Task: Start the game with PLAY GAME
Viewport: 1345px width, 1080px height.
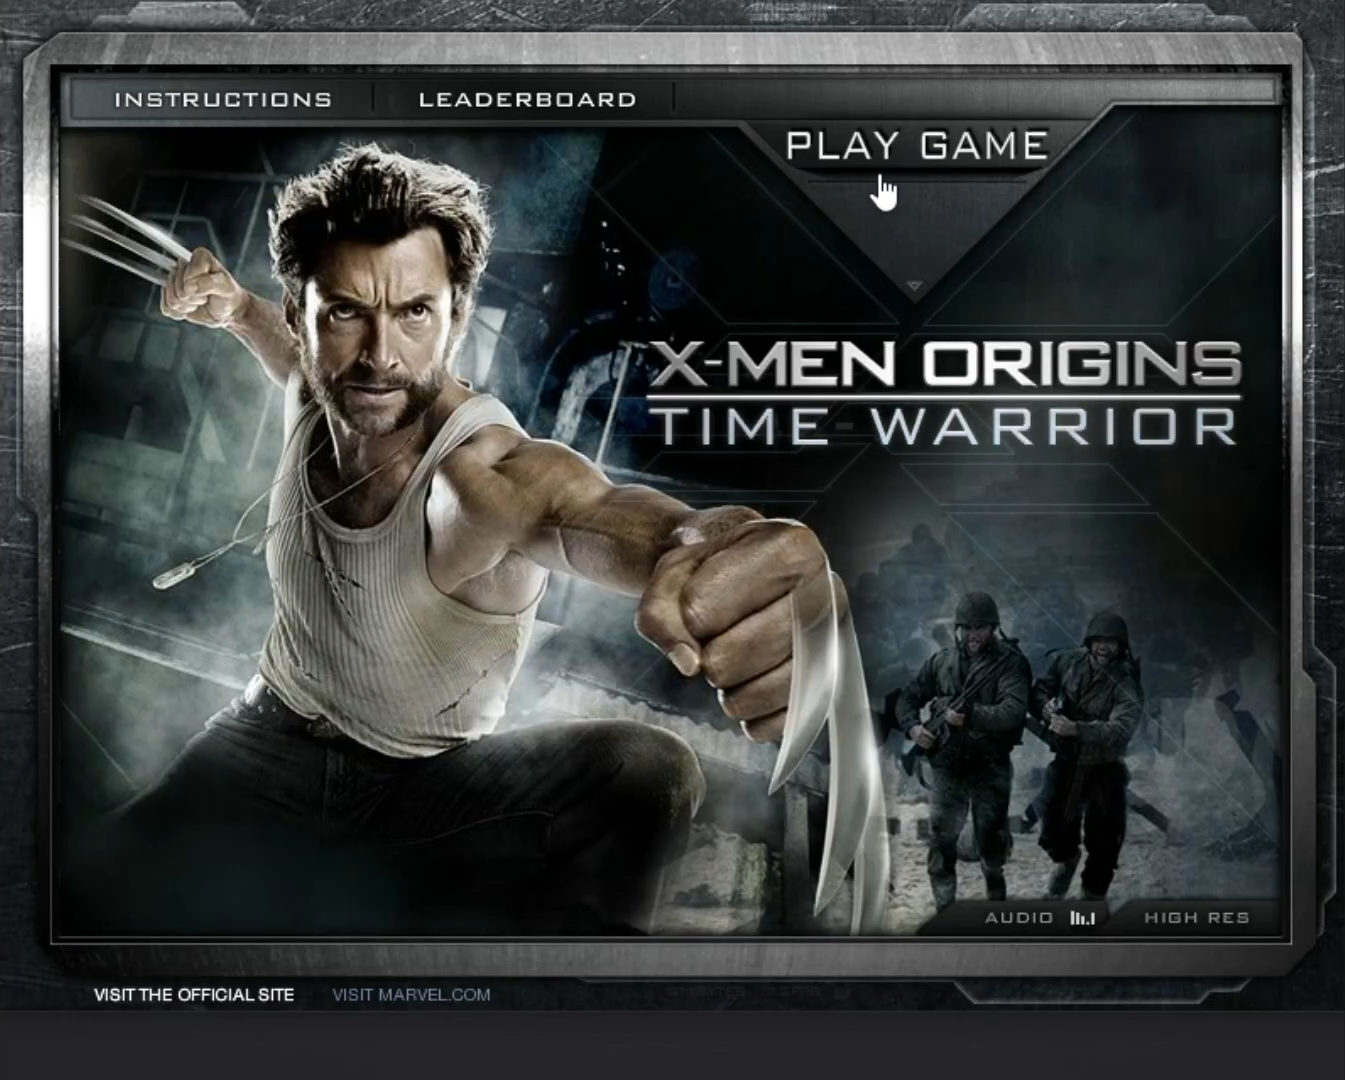Action: pyautogui.click(x=917, y=146)
